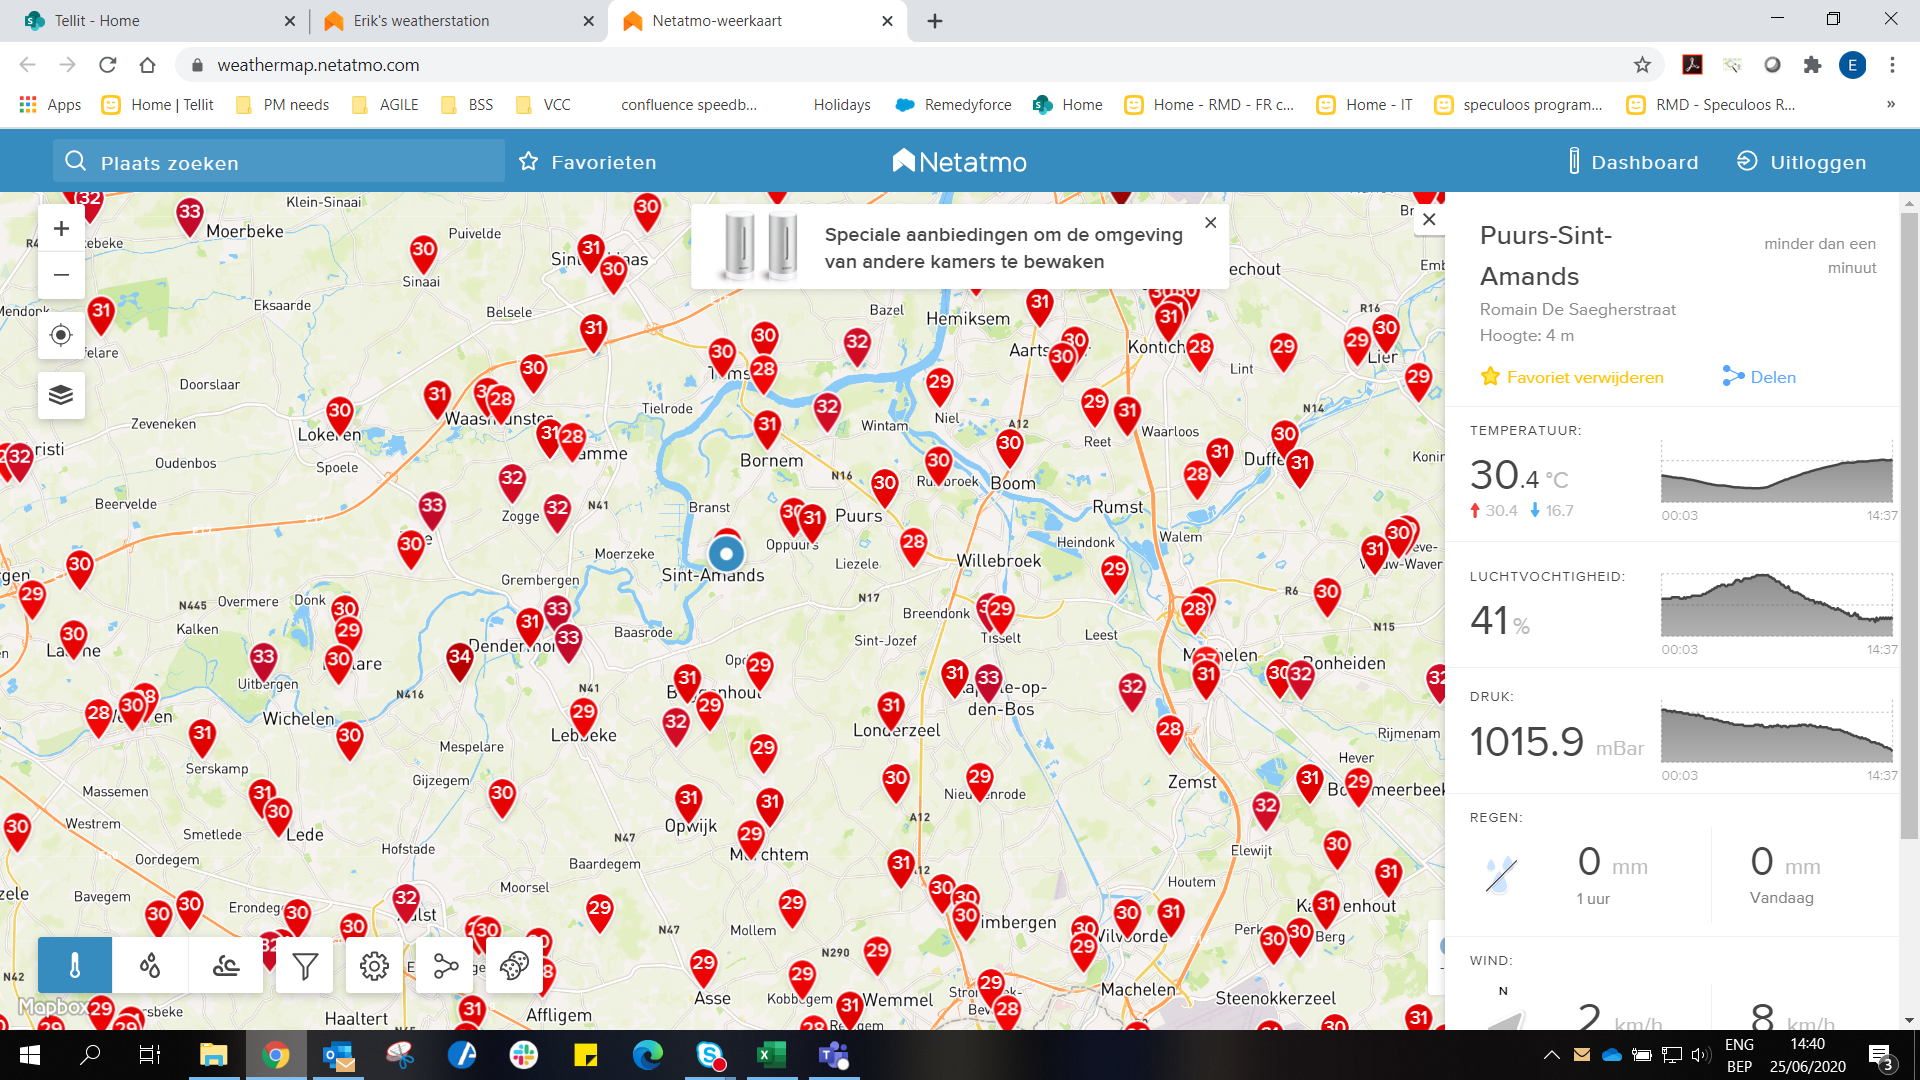This screenshot has width=1920, height=1080.
Task: Select the temperature layer thermometer icon
Action: click(x=75, y=965)
